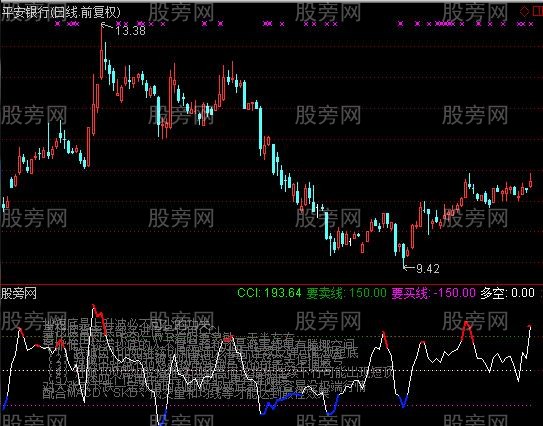Click the candlestick at the 9.42 low

click(403, 256)
